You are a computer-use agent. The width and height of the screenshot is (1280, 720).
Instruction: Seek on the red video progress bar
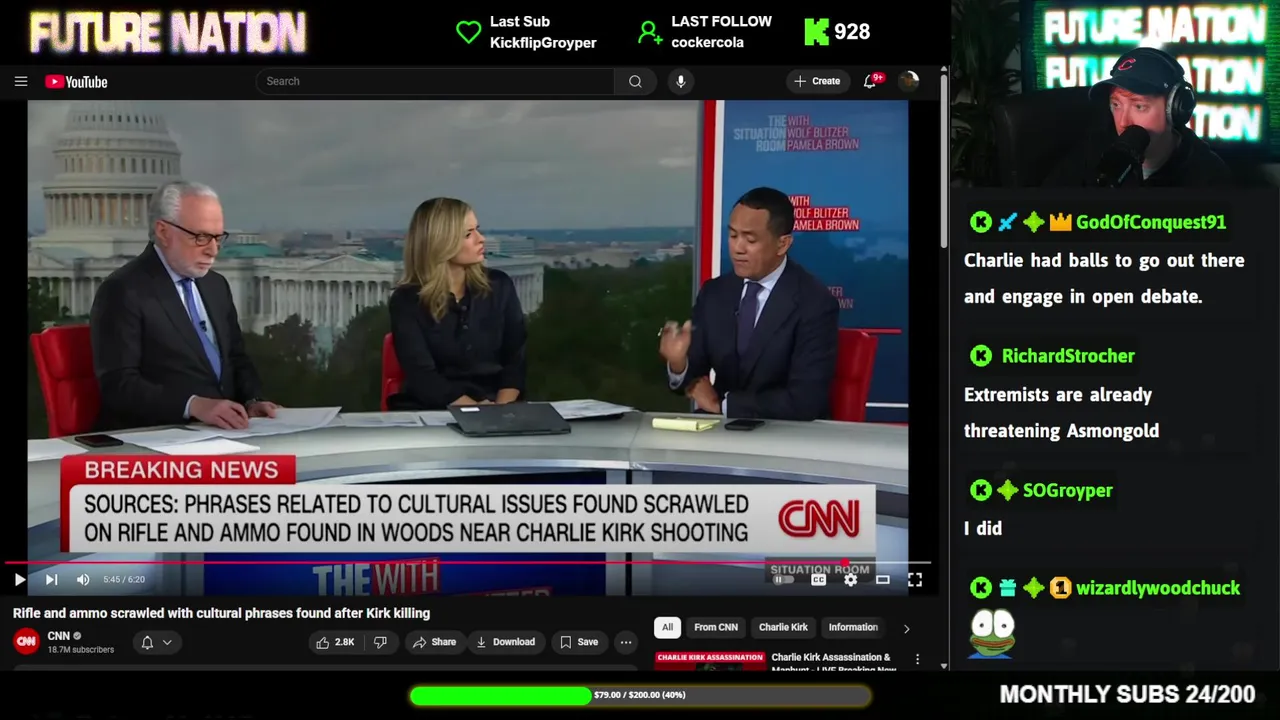pos(468,563)
